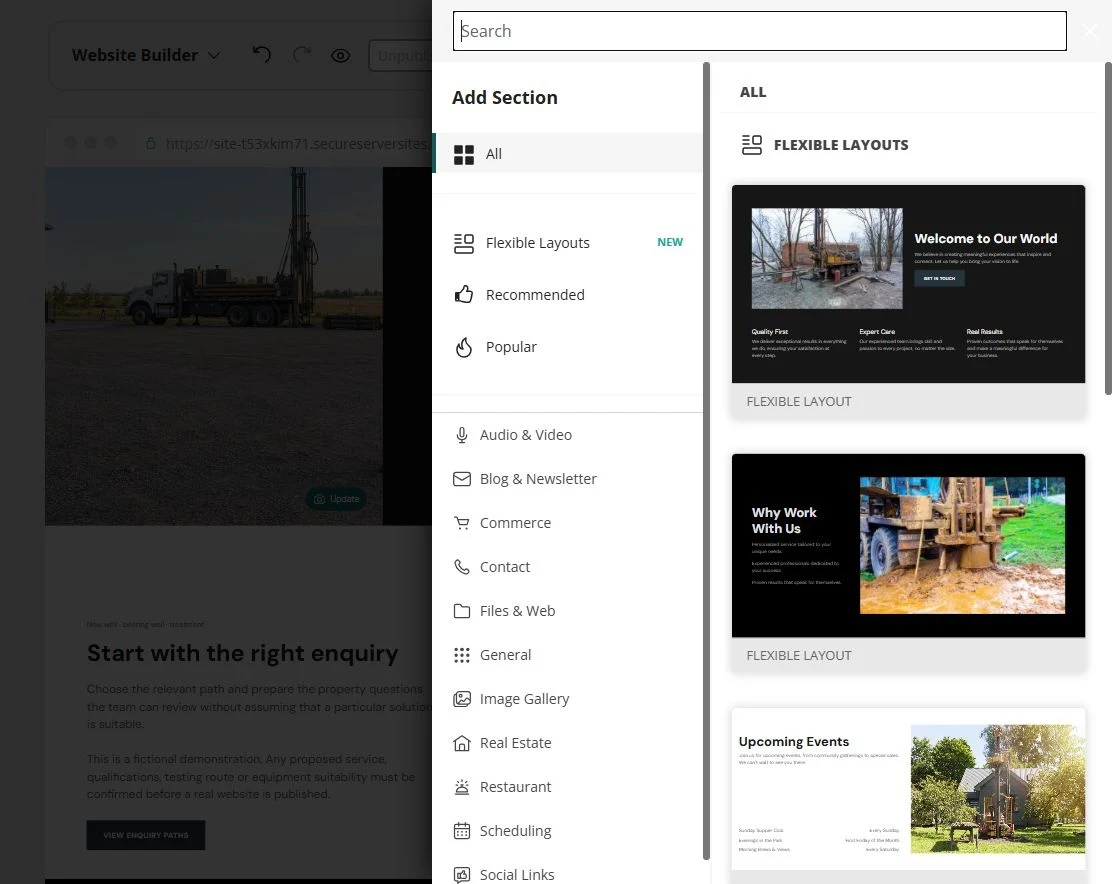Open the Popular category
Viewport: 1112px width, 884px height.
(x=567, y=347)
